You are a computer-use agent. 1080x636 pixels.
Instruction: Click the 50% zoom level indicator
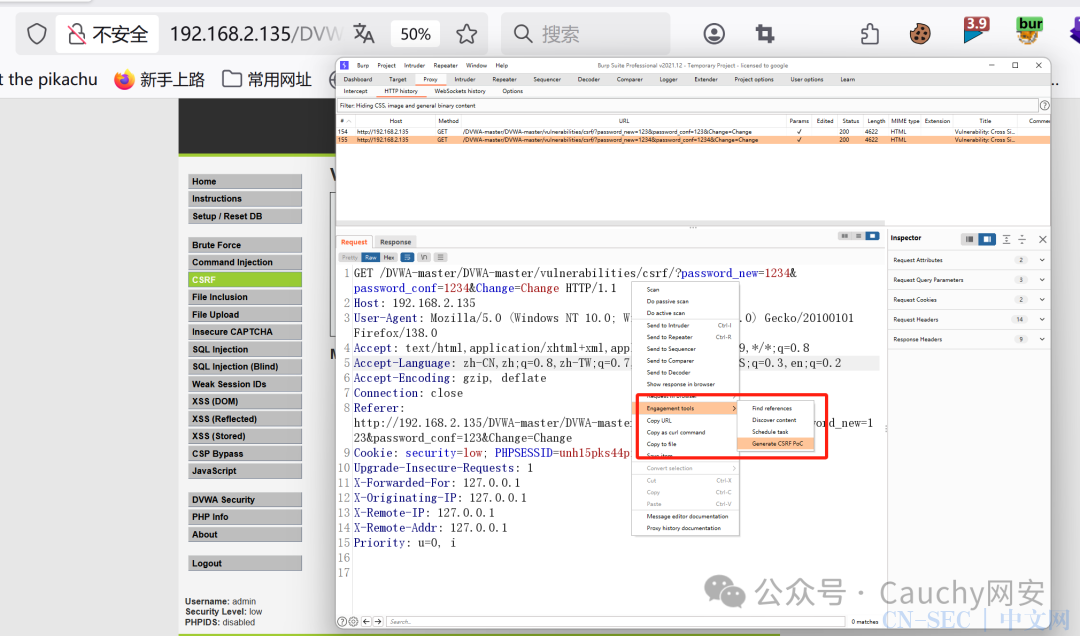(415, 34)
